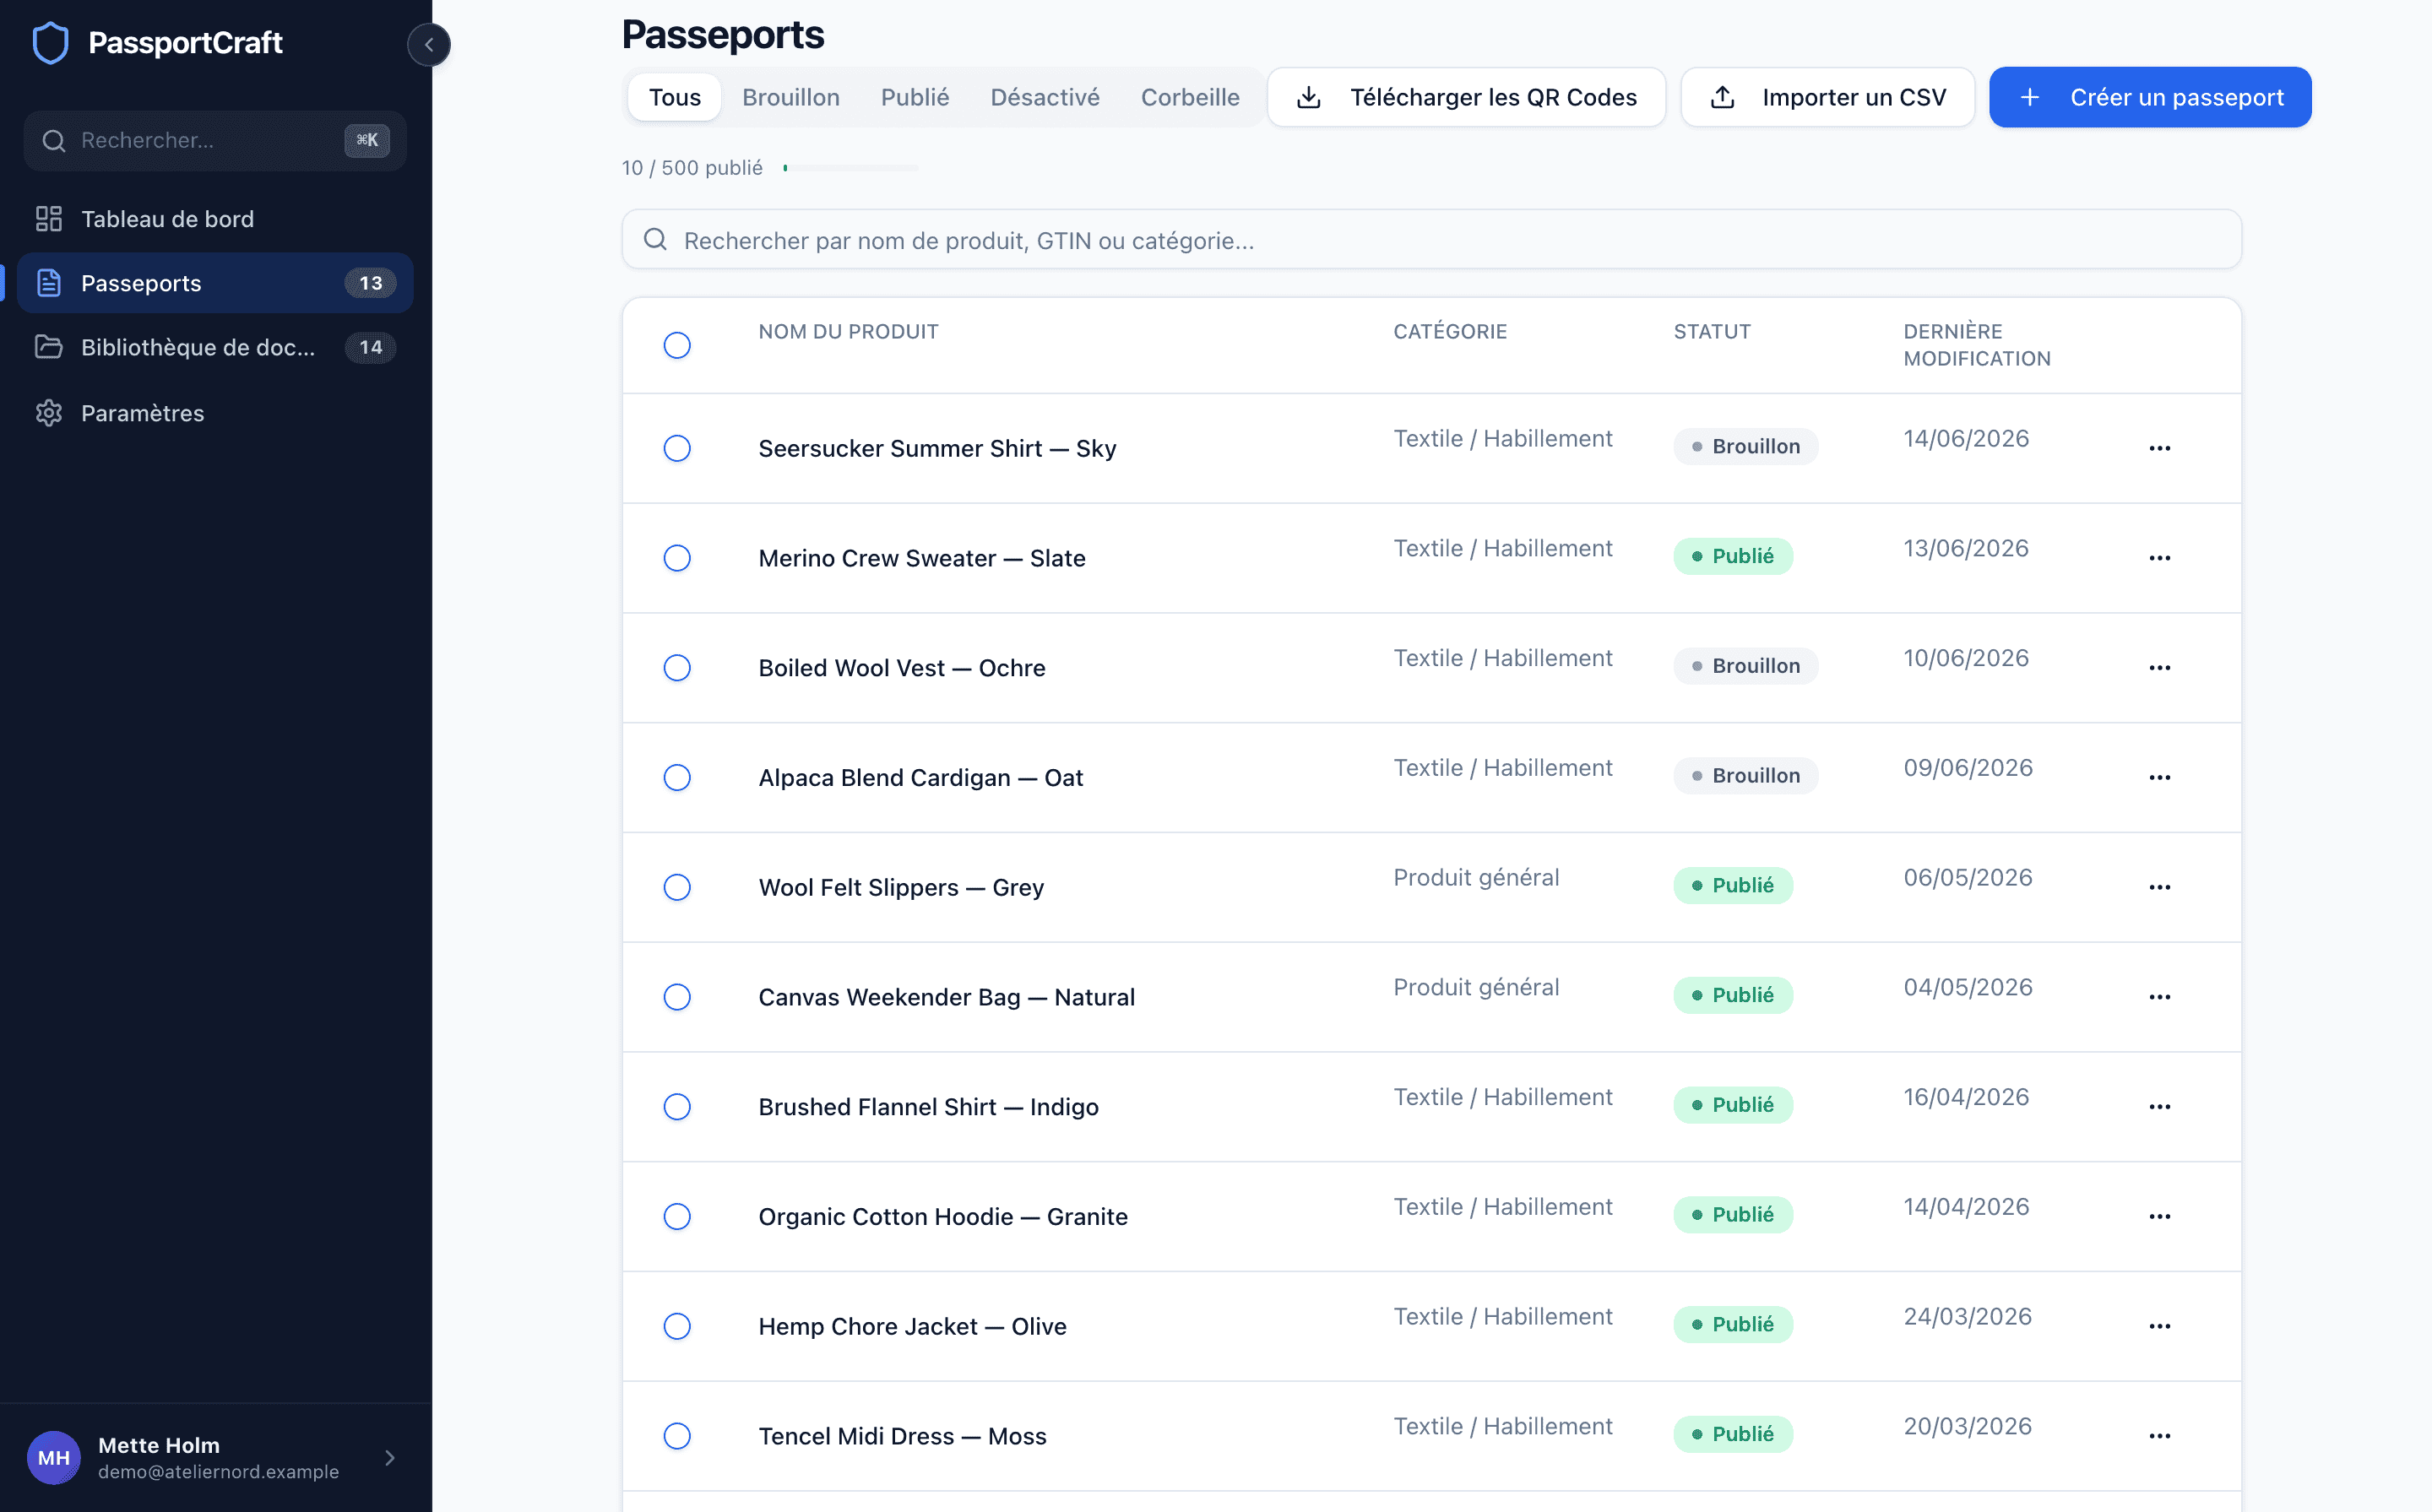Click the date 14/06/2026
This screenshot has width=2432, height=1512.
click(1966, 438)
